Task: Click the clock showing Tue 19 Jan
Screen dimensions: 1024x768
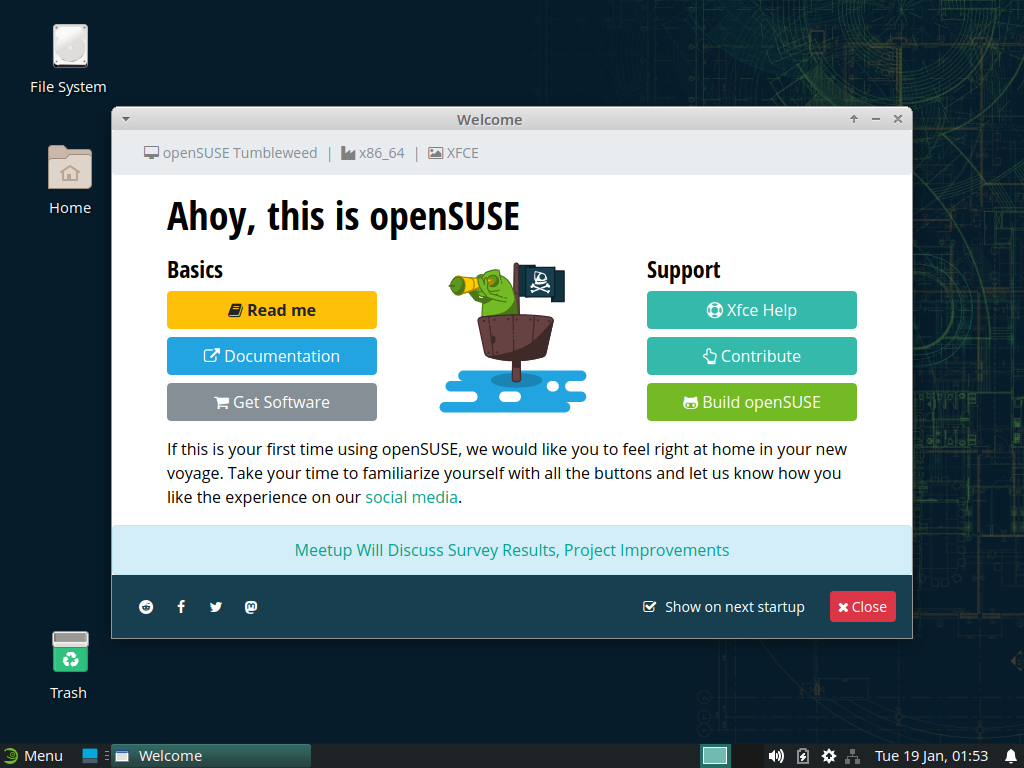Action: pos(931,756)
